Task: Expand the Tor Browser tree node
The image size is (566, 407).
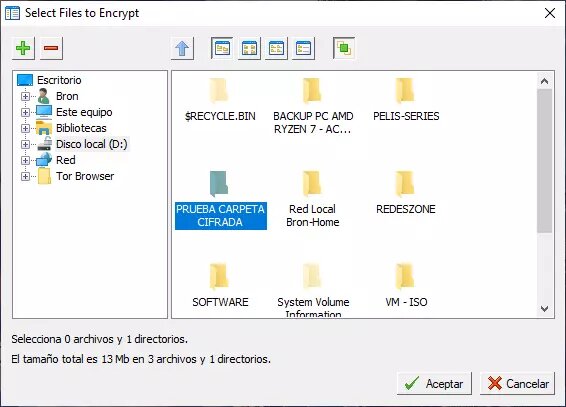Action: pos(25,176)
